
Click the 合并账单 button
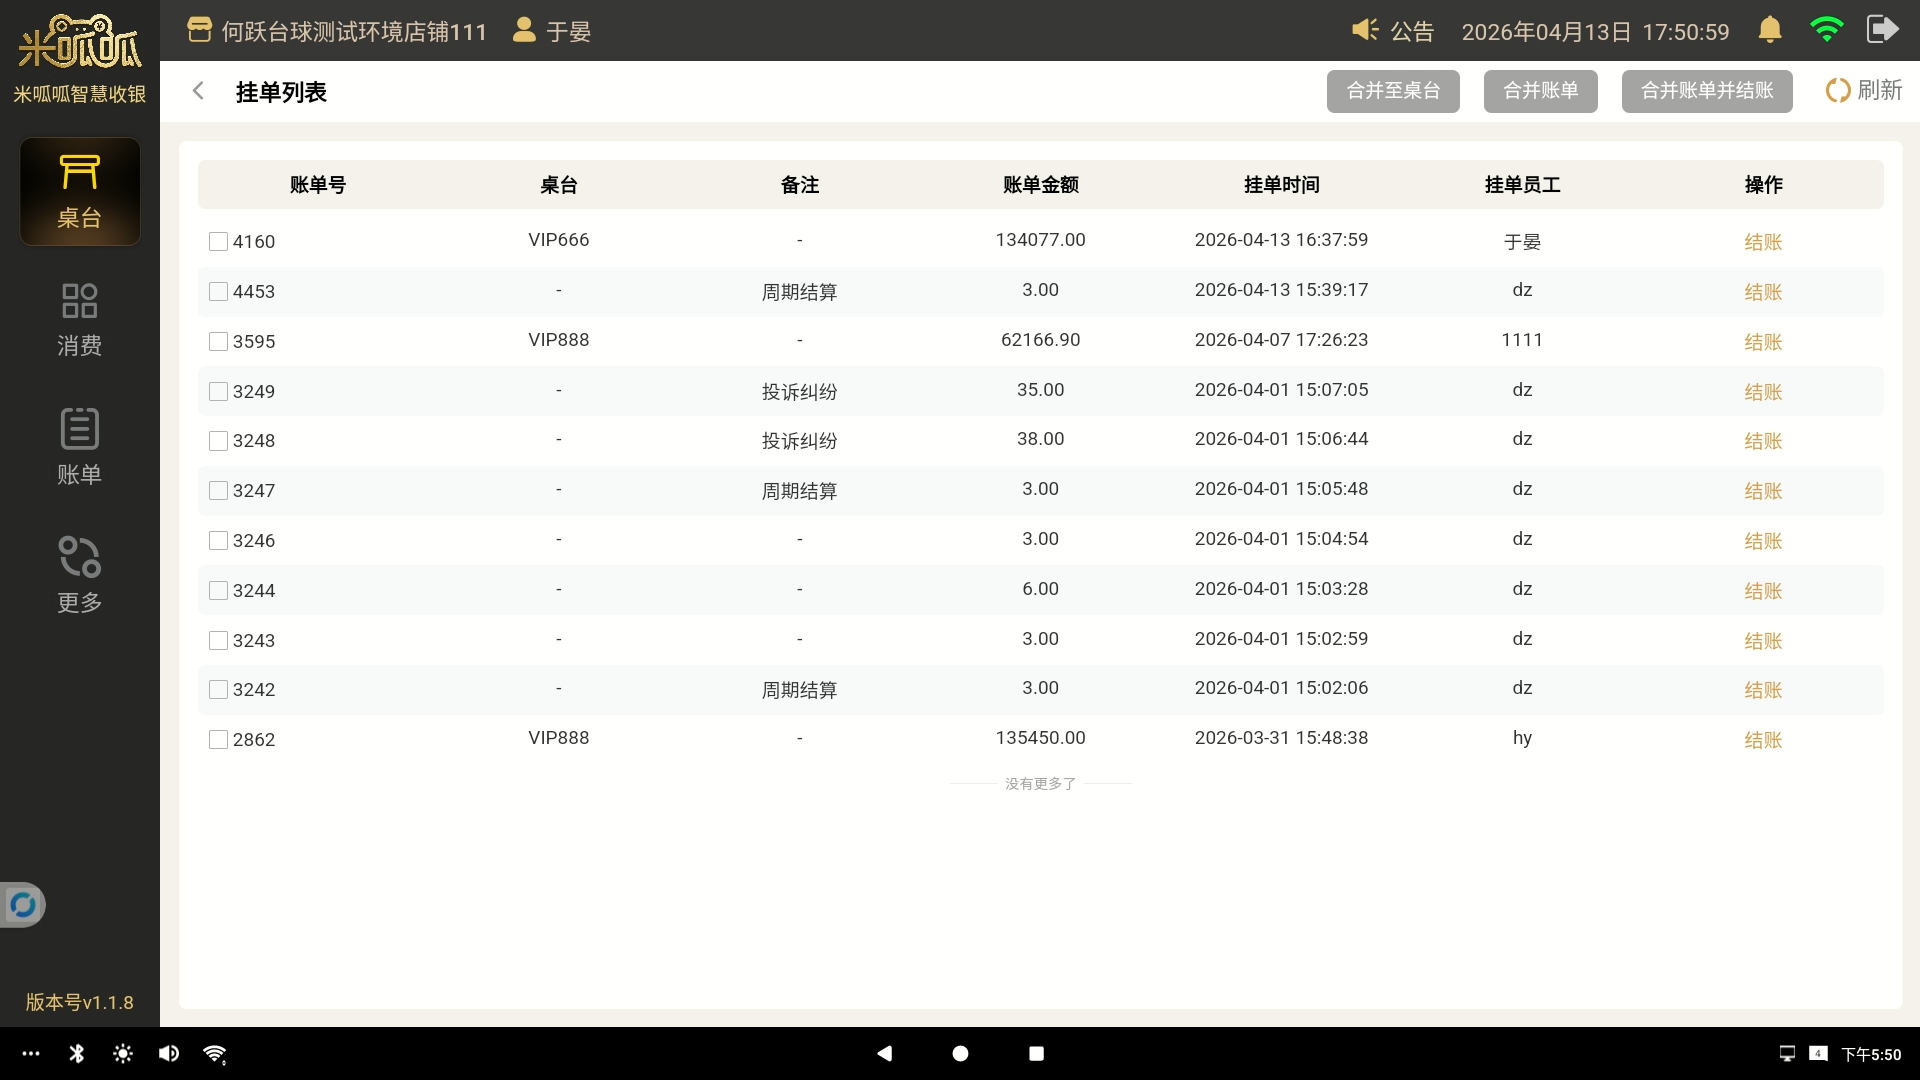[1540, 91]
